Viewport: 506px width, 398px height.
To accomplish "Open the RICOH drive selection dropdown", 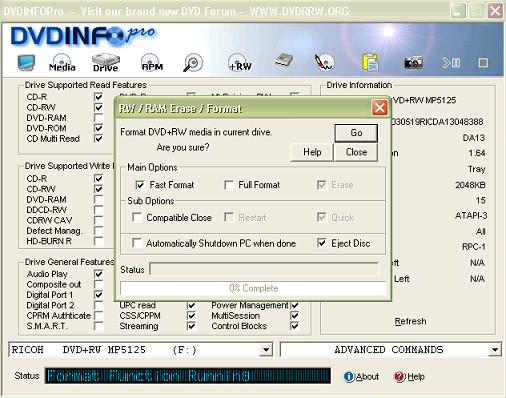I will click(265, 350).
